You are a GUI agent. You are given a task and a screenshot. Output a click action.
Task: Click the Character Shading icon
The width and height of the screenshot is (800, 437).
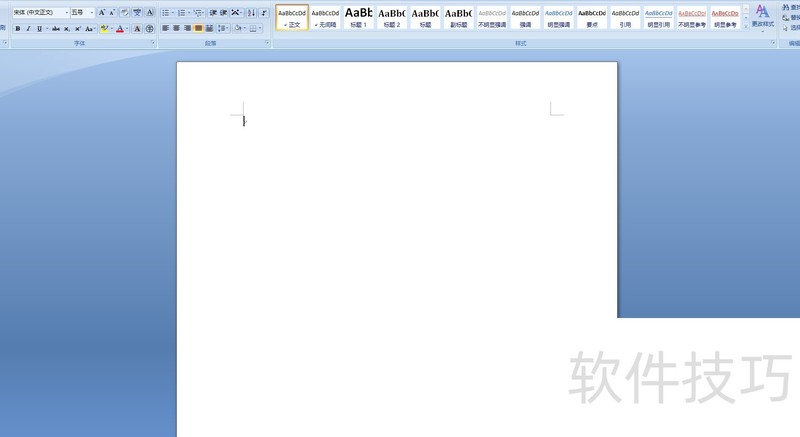coord(137,29)
